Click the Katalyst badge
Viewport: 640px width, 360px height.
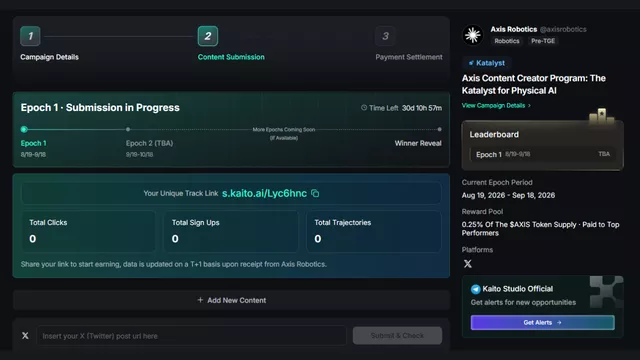pos(487,63)
